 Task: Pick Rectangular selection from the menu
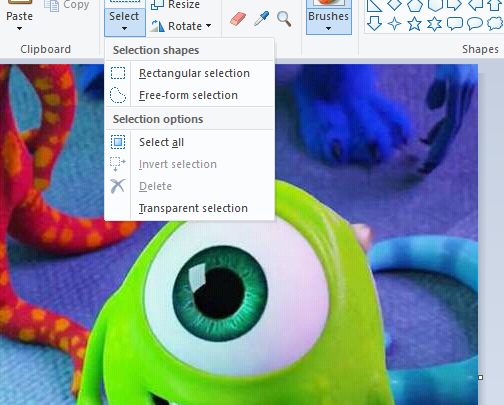(189, 73)
